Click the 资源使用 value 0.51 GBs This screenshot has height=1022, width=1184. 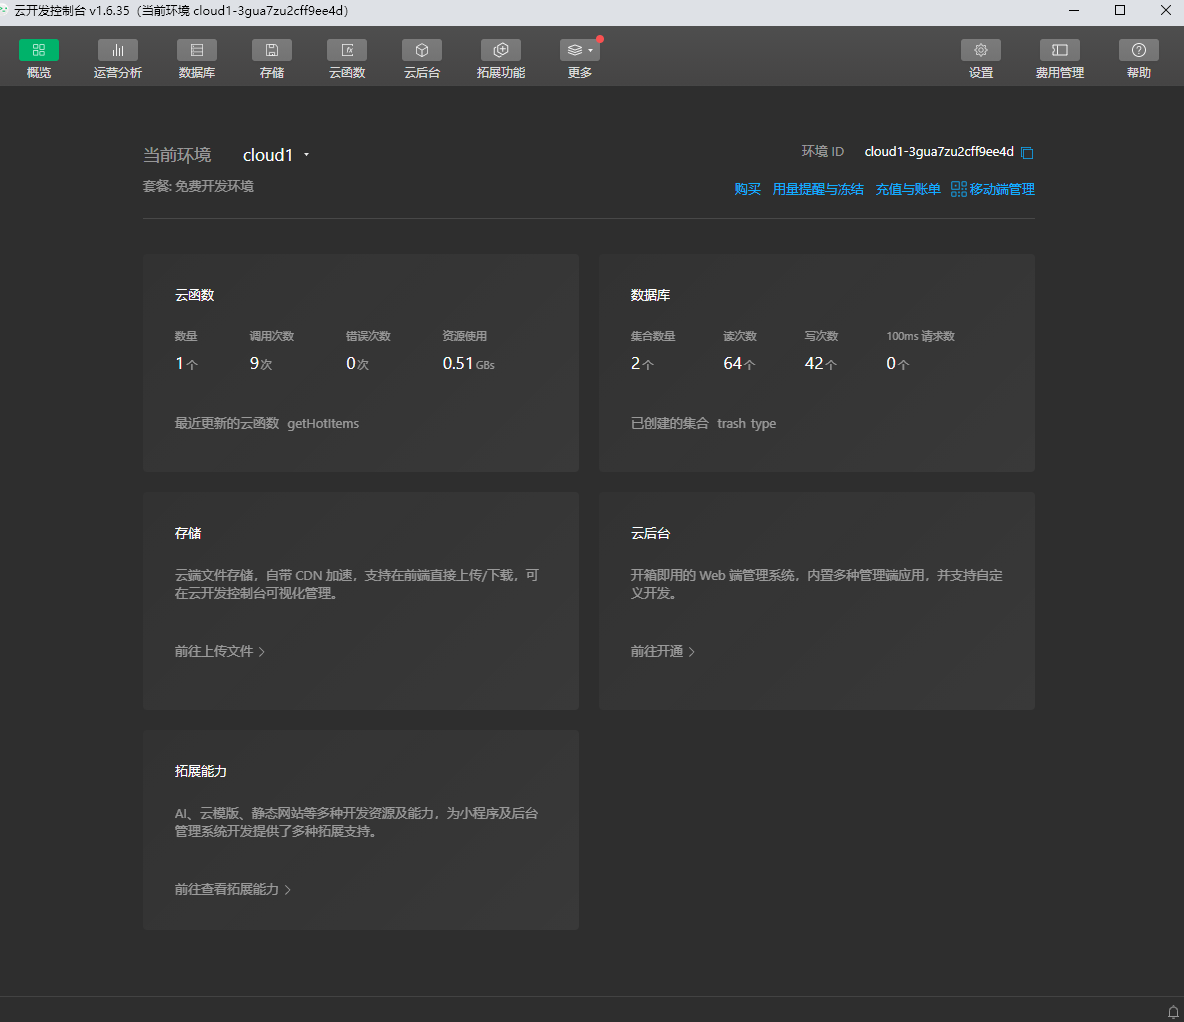tap(468, 363)
